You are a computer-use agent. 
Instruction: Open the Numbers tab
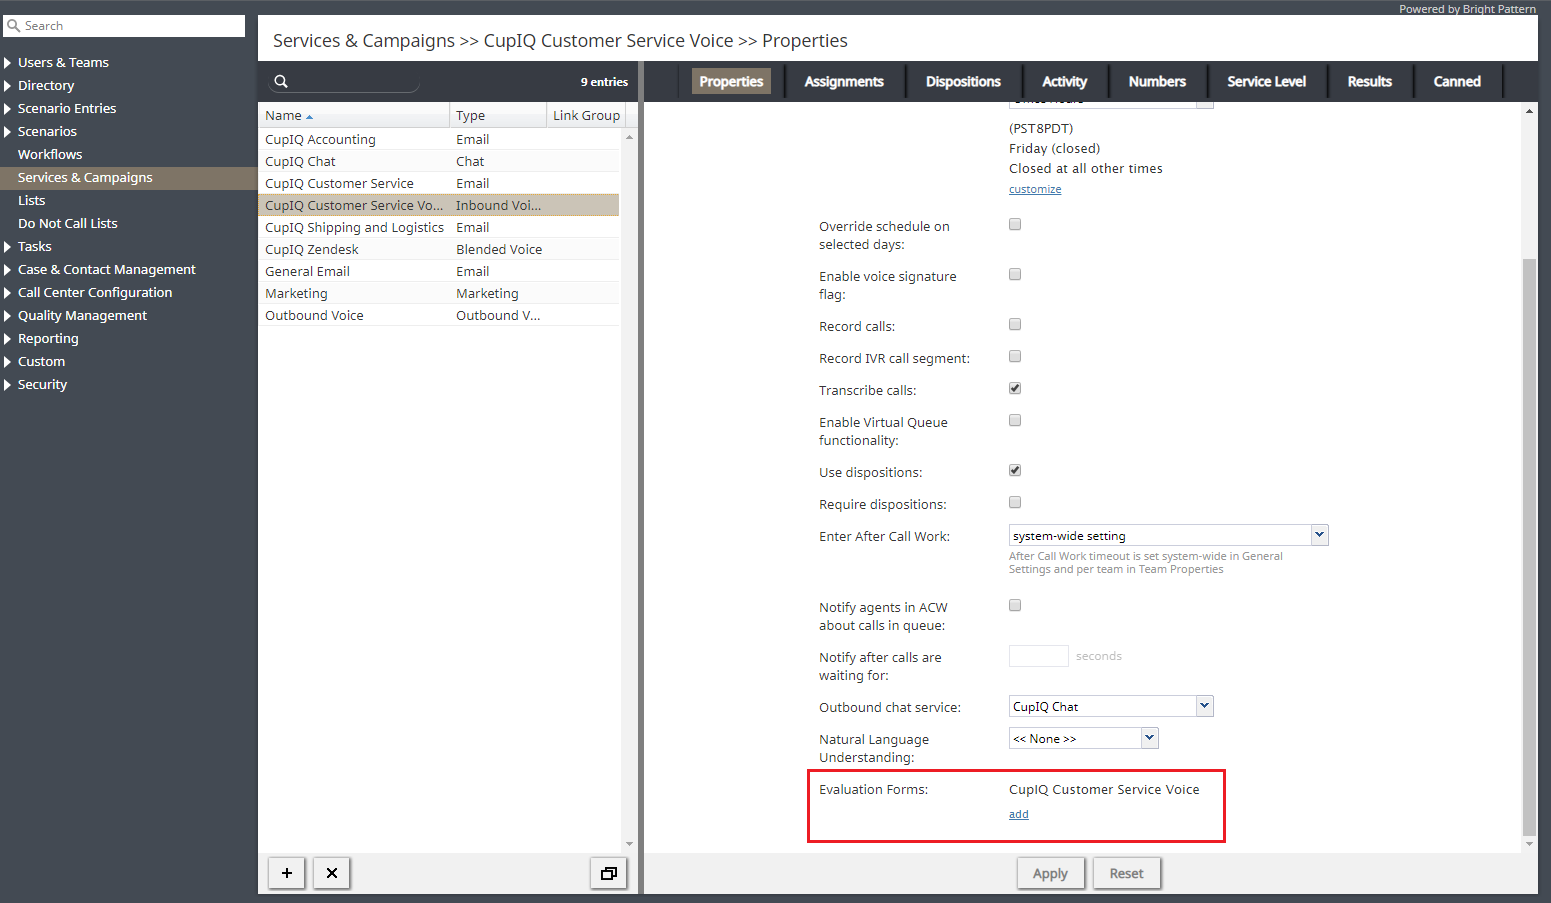point(1157,81)
